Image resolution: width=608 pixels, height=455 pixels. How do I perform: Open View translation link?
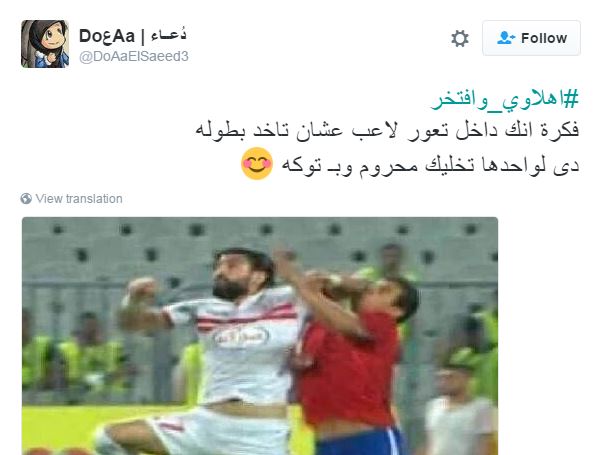(79, 199)
